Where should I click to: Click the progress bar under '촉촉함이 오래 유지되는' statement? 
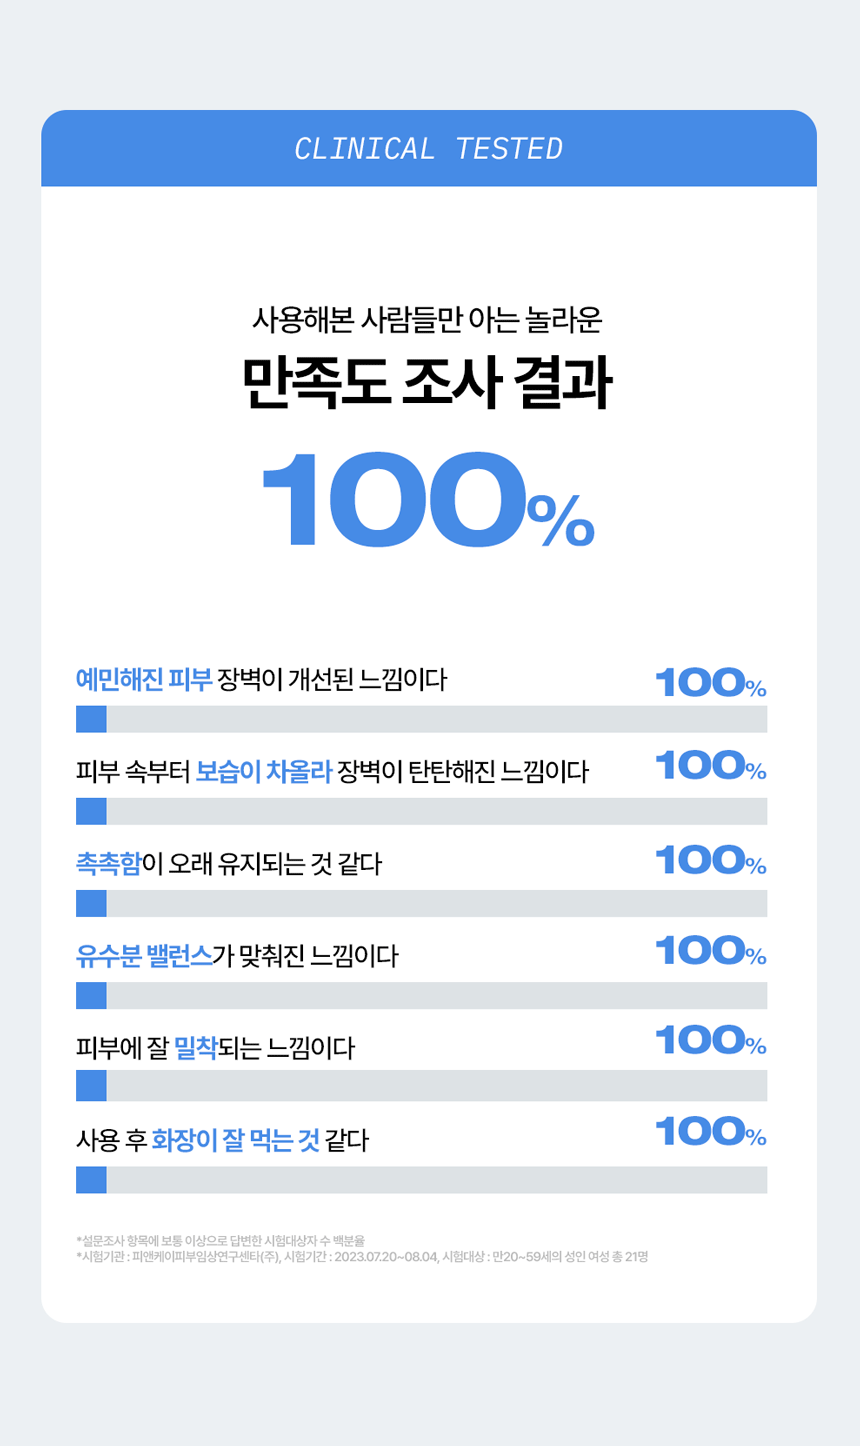click(421, 903)
